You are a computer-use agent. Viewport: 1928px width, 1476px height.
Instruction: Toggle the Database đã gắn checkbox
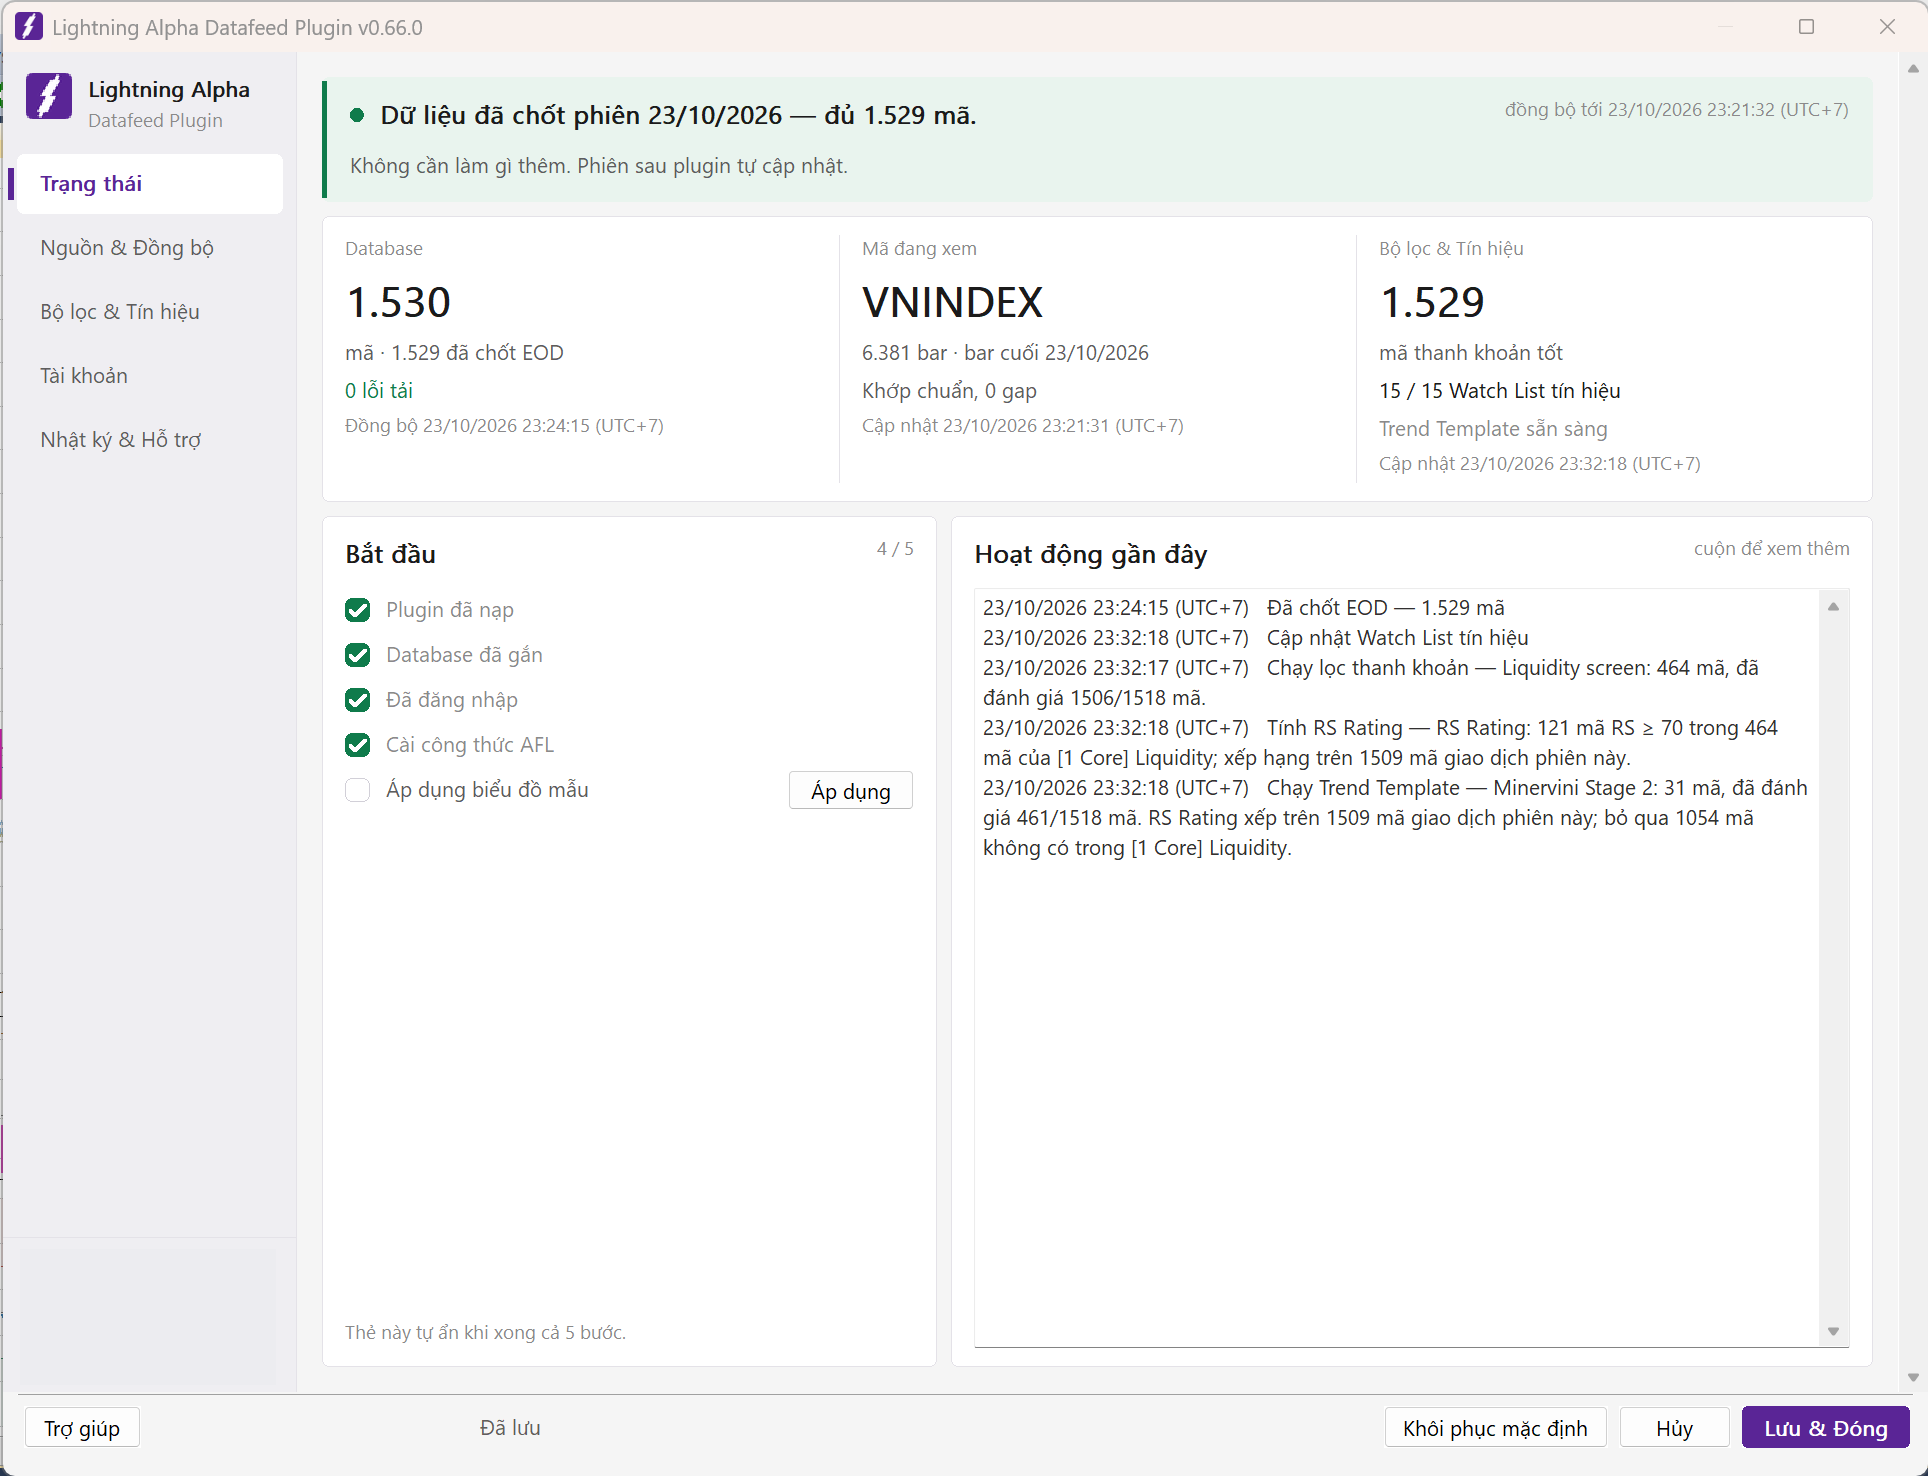(x=358, y=655)
